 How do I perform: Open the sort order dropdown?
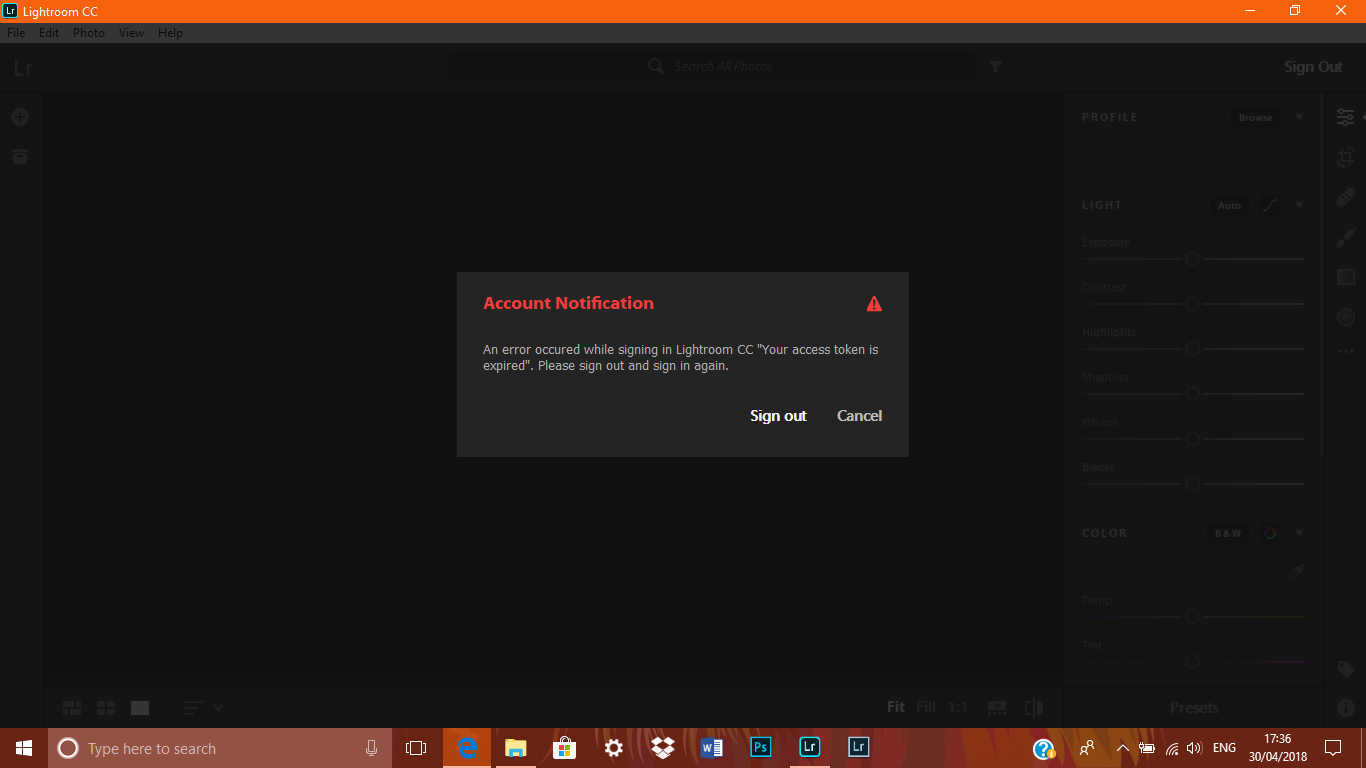(x=203, y=708)
